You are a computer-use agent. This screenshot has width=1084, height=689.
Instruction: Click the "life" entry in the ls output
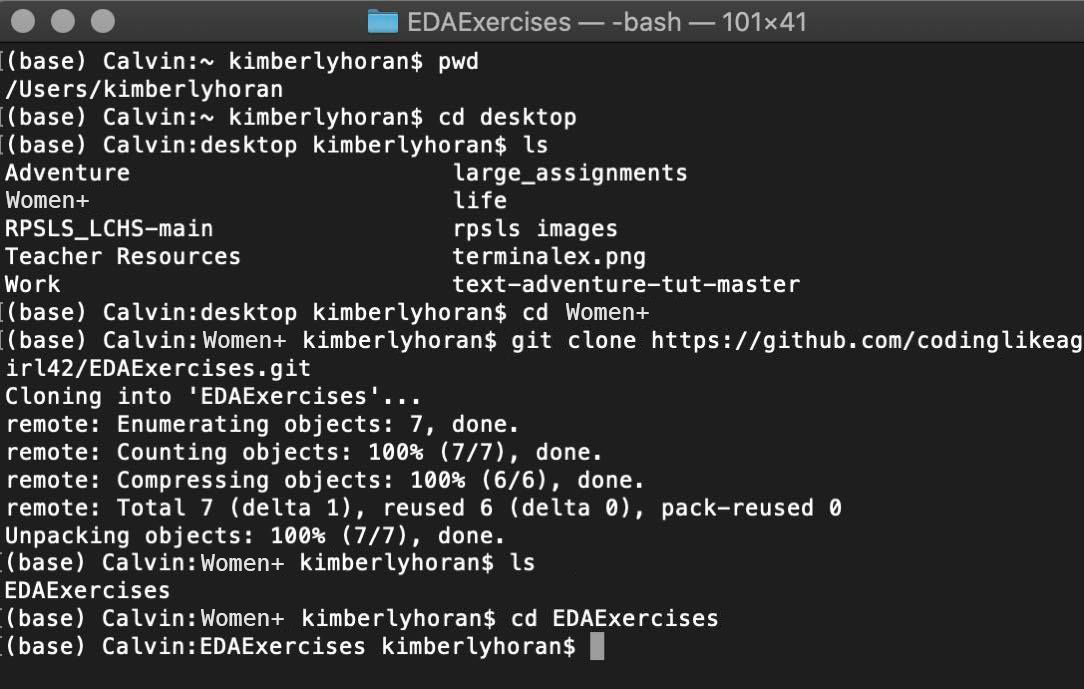[480, 201]
